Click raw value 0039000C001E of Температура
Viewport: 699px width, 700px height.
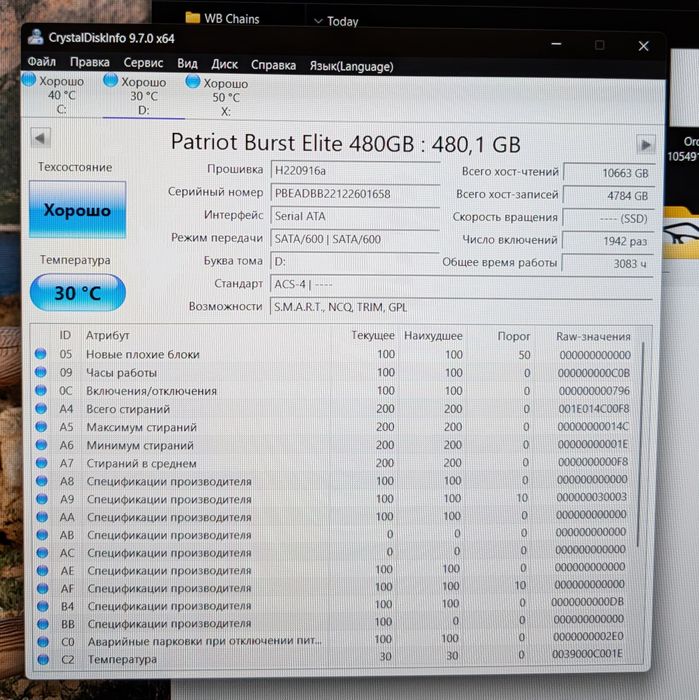pyautogui.click(x=587, y=654)
